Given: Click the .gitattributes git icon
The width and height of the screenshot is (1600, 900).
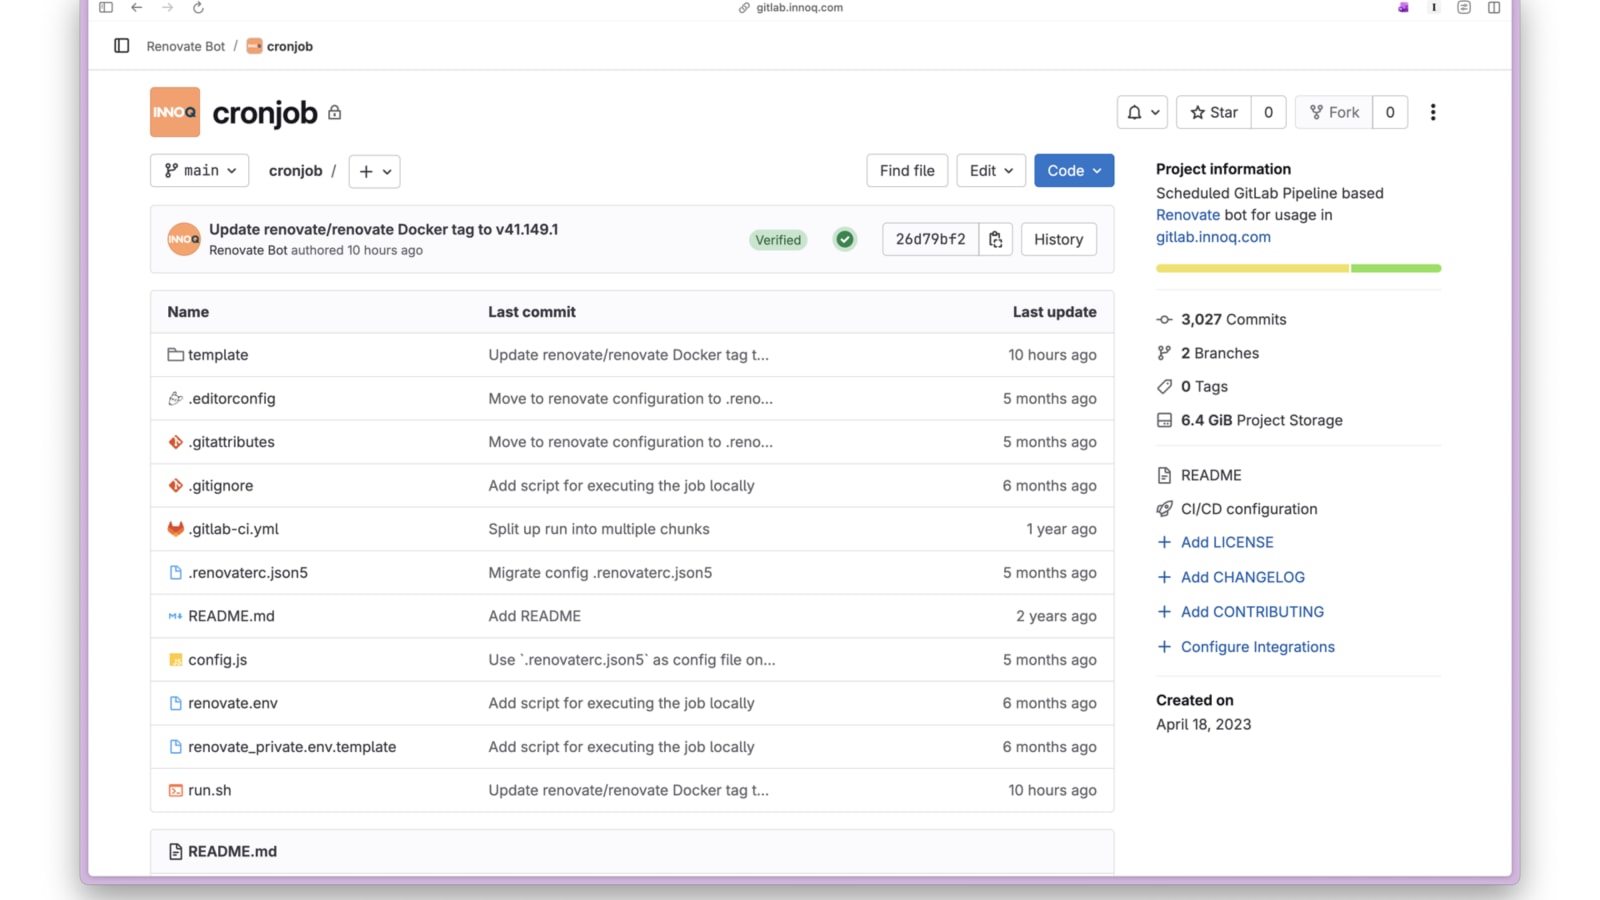Looking at the screenshot, I should 175,442.
